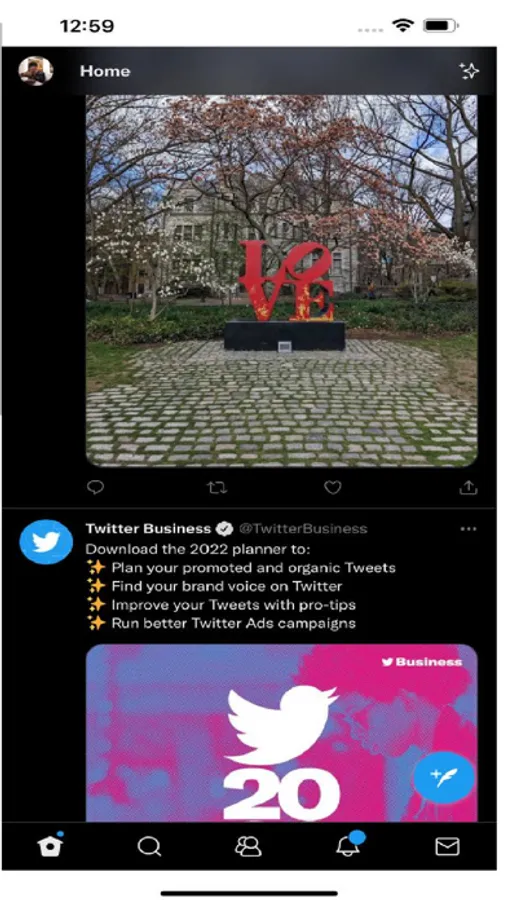507x900 pixels.
Task: Open the Notifications bell tab
Action: (x=349, y=844)
